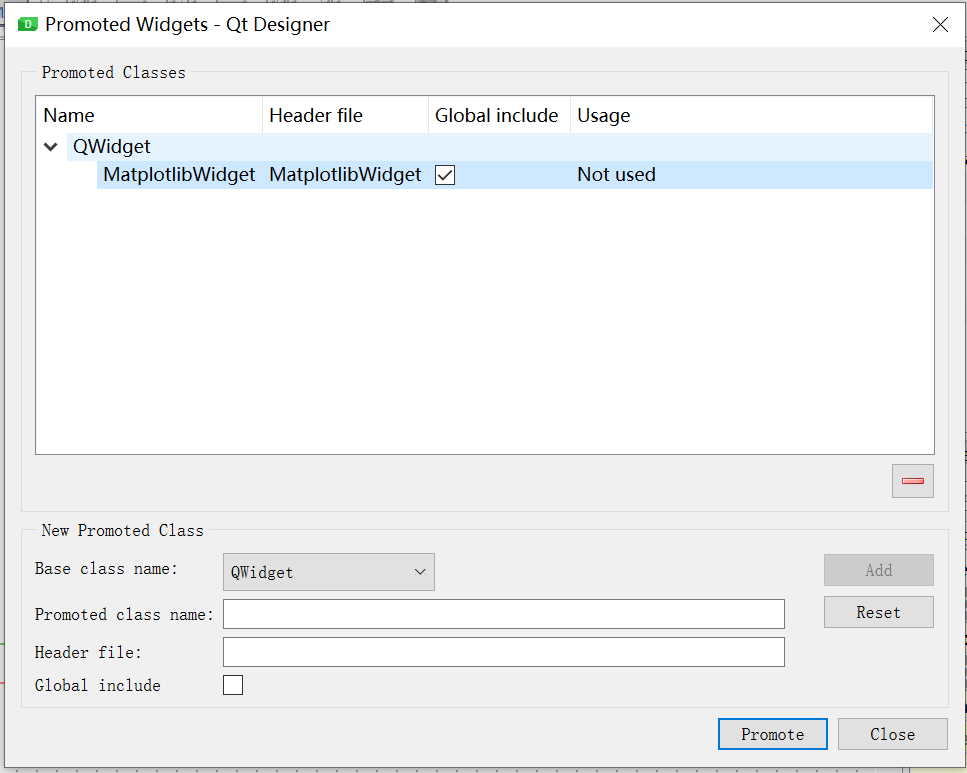Enable Global include for new promoted class
Viewport: 967px width, 773px height.
click(x=232, y=685)
